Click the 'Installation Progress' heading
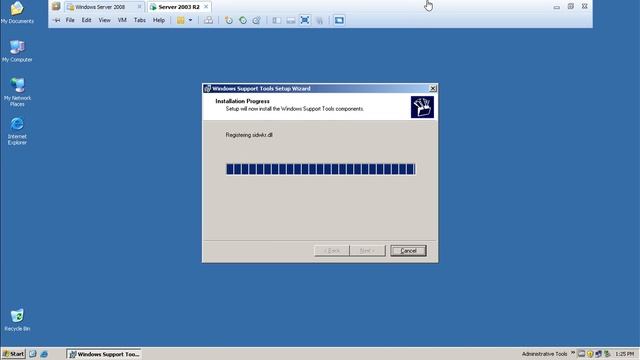Viewport: 640px width, 360px height. [x=242, y=101]
